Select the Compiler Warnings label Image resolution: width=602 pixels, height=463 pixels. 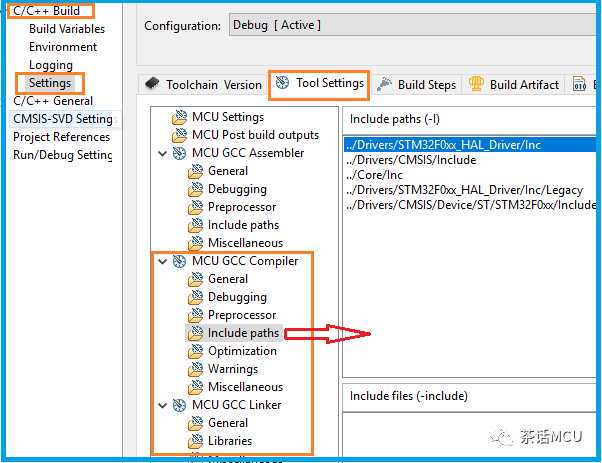coord(233,369)
